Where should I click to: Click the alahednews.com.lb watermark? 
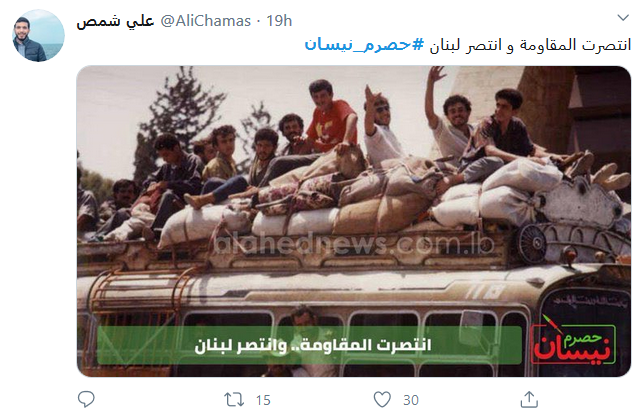(354, 245)
